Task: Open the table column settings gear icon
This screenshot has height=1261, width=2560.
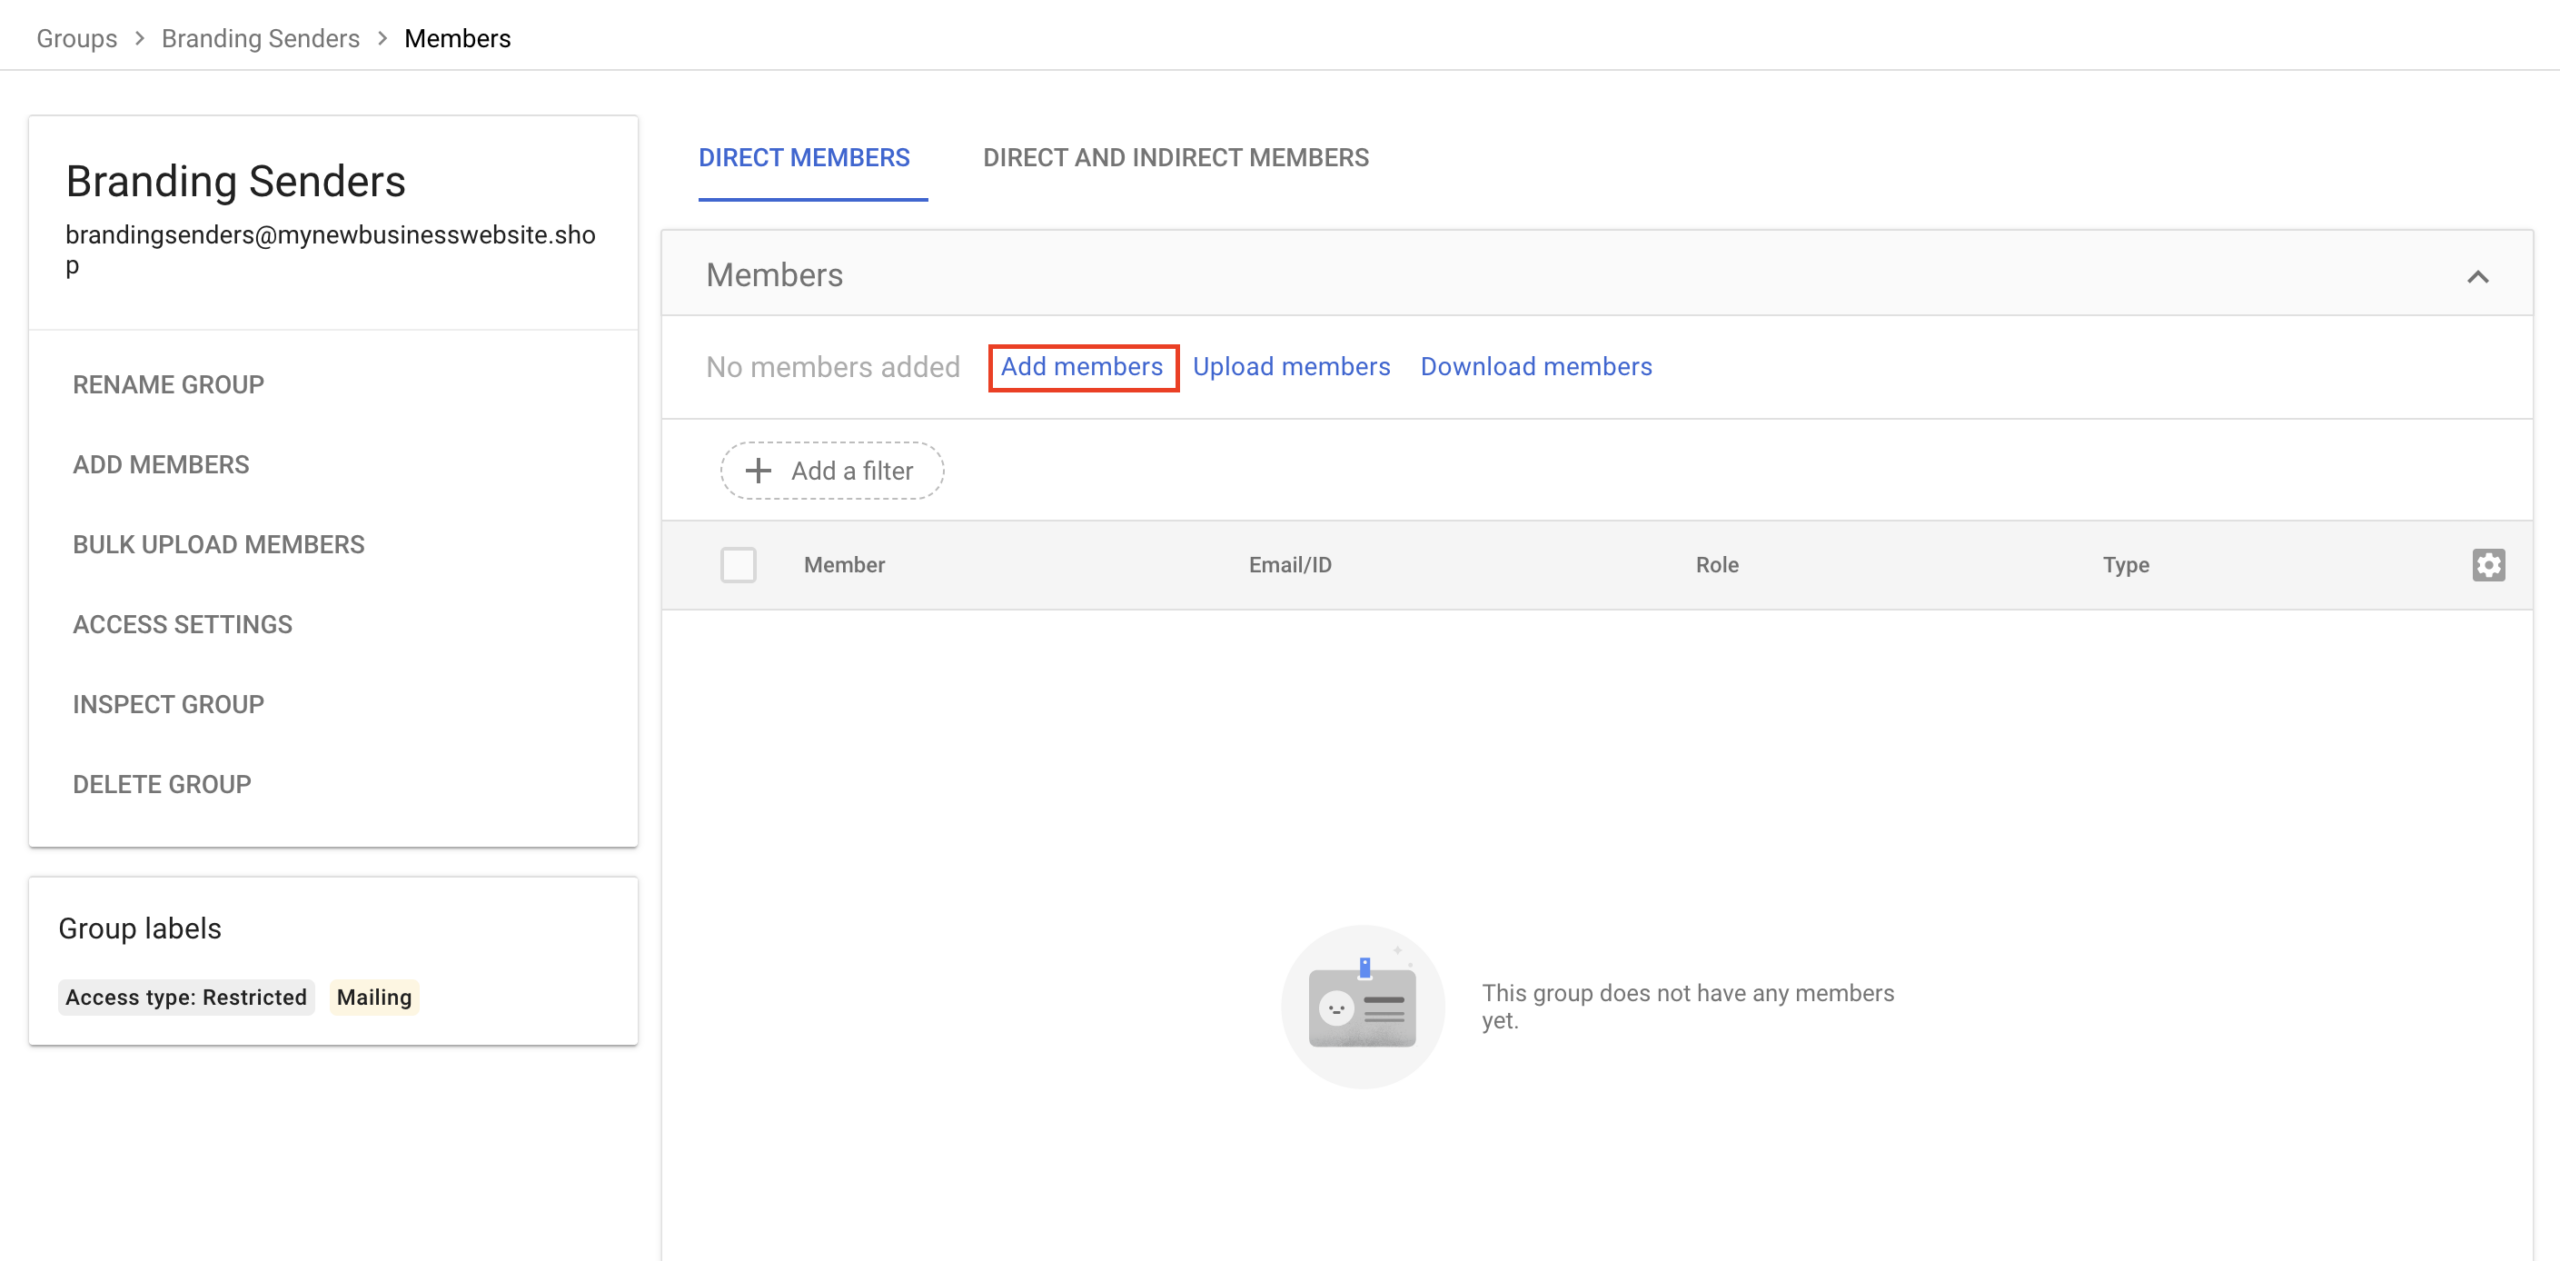Action: click(x=2488, y=565)
